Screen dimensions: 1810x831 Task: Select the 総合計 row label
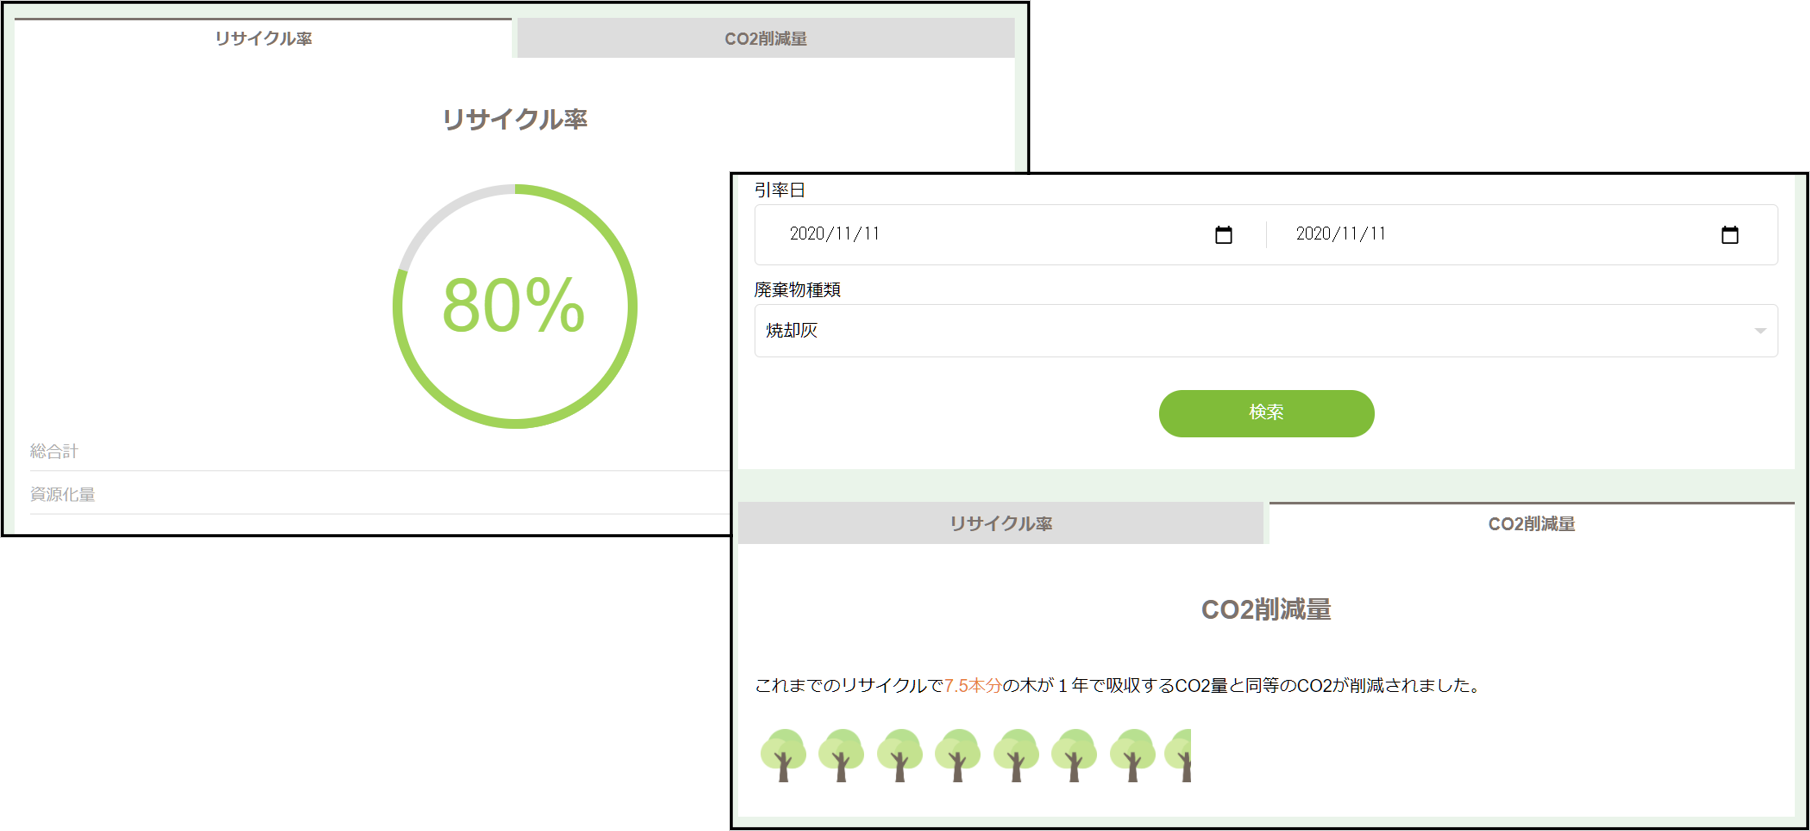54,452
